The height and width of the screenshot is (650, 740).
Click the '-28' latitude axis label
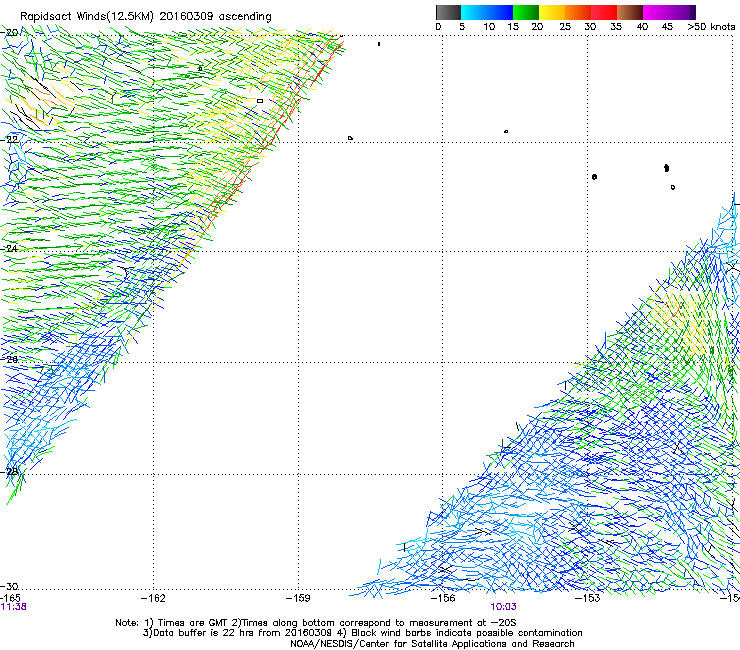pos(10,472)
